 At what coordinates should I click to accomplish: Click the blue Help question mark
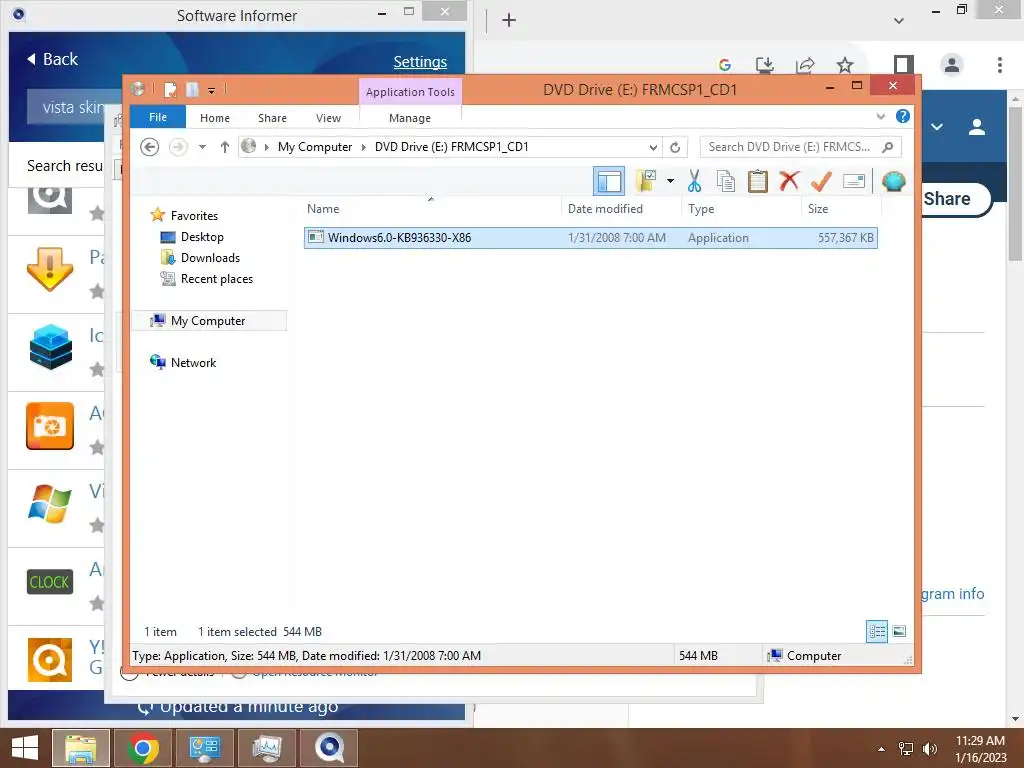tap(903, 116)
